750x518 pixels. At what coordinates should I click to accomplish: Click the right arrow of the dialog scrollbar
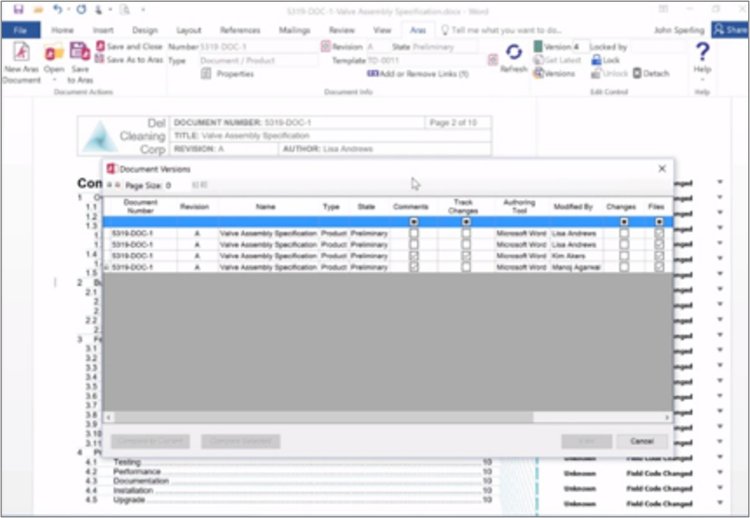(x=667, y=417)
